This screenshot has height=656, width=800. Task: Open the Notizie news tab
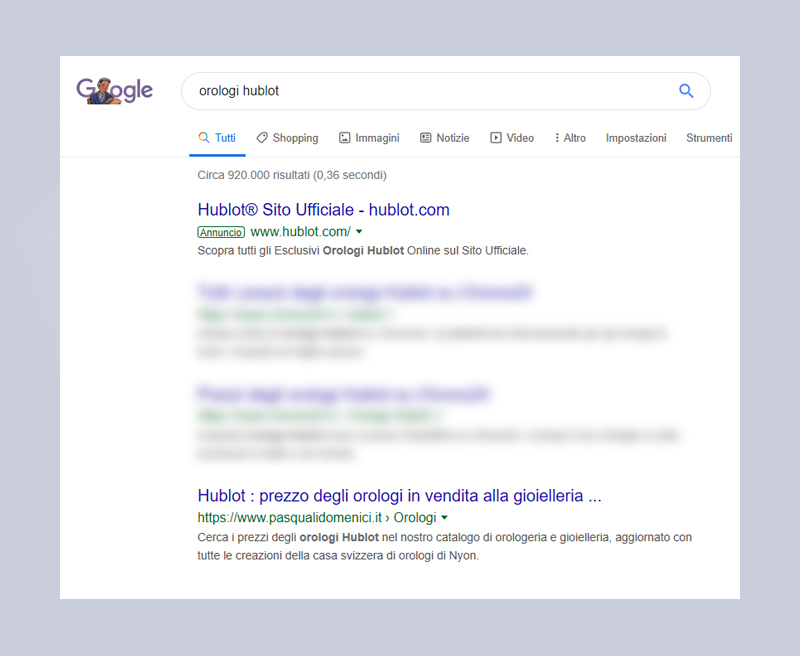(x=444, y=138)
